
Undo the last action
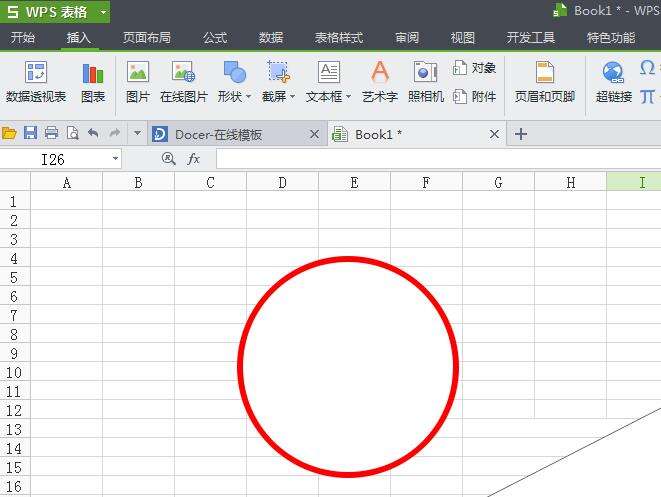[93, 133]
